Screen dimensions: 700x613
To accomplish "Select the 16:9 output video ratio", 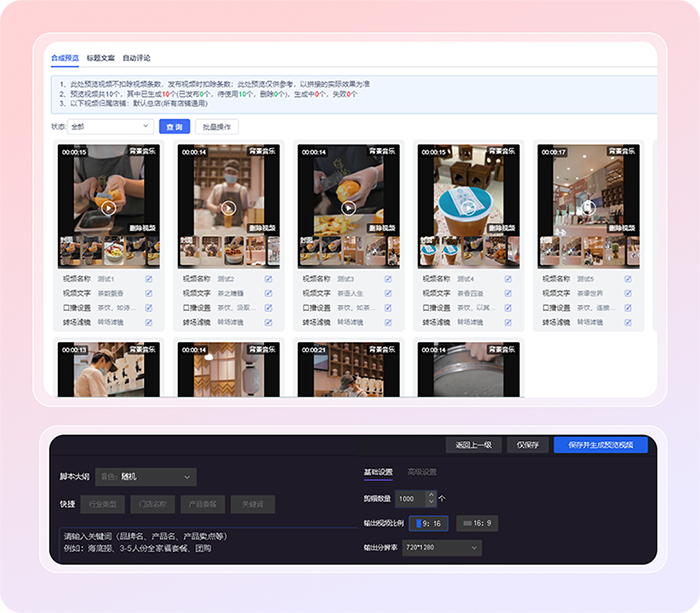I will pos(477,523).
